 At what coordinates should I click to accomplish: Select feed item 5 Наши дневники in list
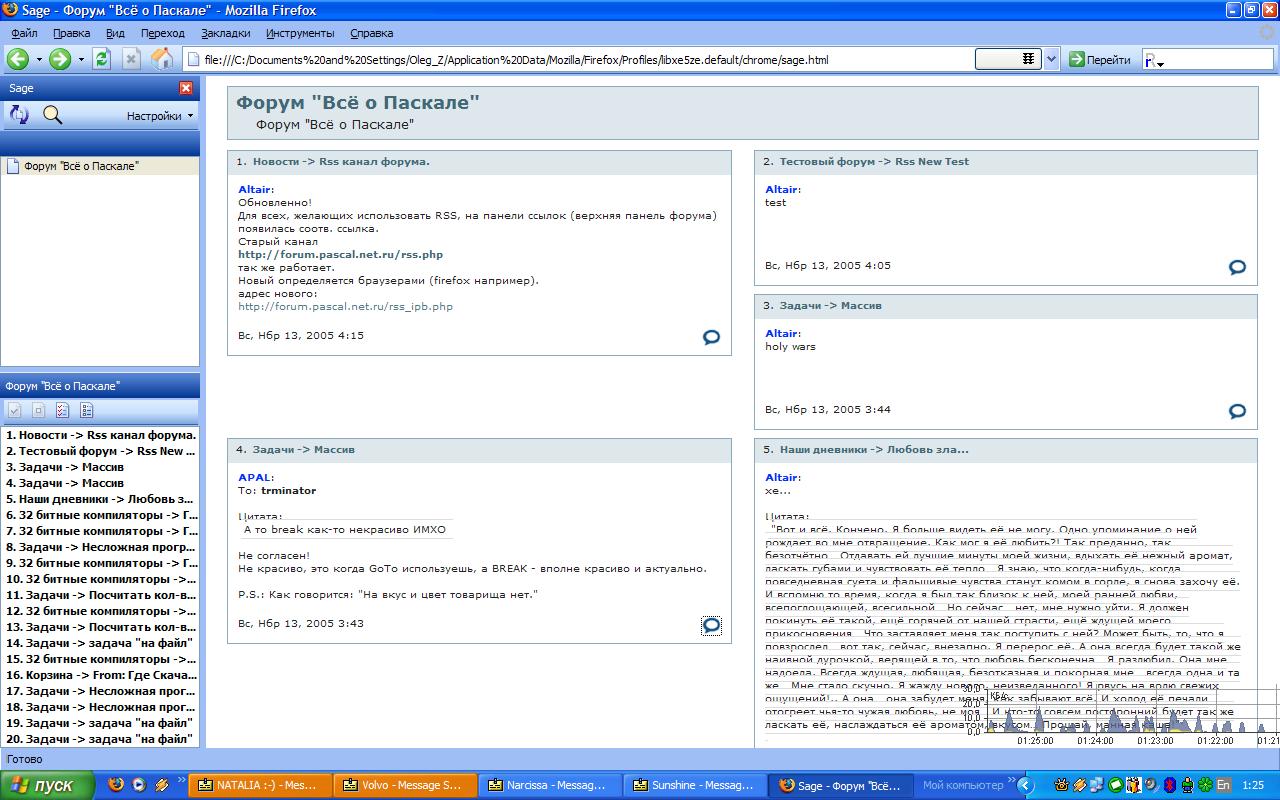pos(100,499)
